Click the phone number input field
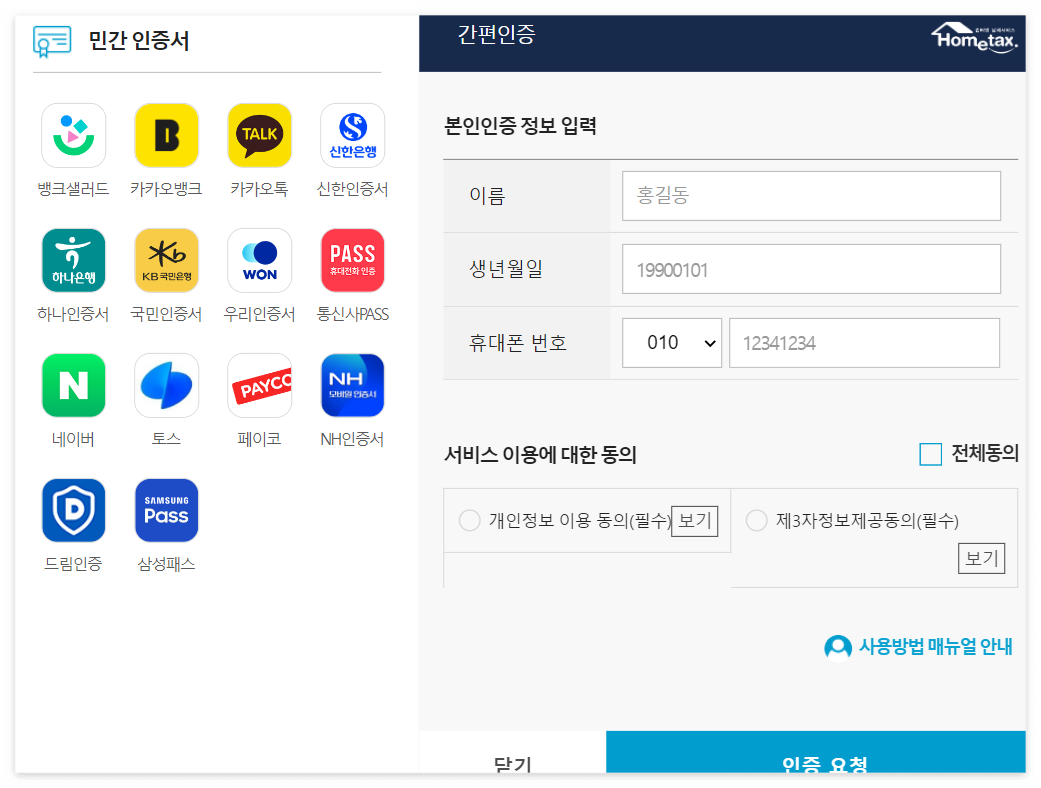The image size is (1041, 788). [x=864, y=343]
